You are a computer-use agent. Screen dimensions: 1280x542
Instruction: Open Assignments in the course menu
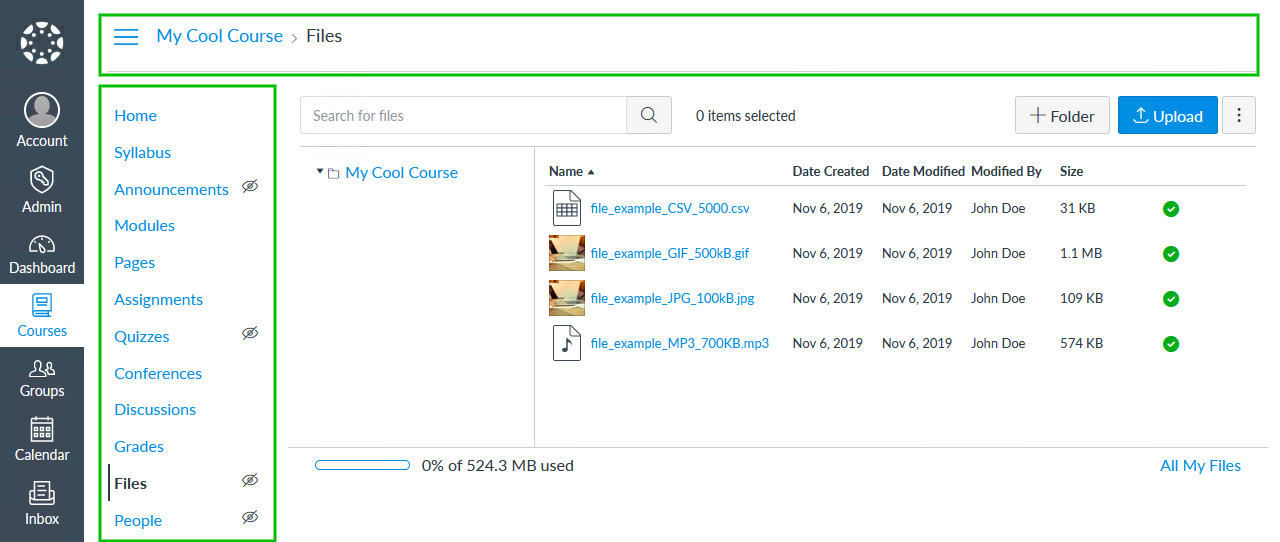click(x=158, y=299)
